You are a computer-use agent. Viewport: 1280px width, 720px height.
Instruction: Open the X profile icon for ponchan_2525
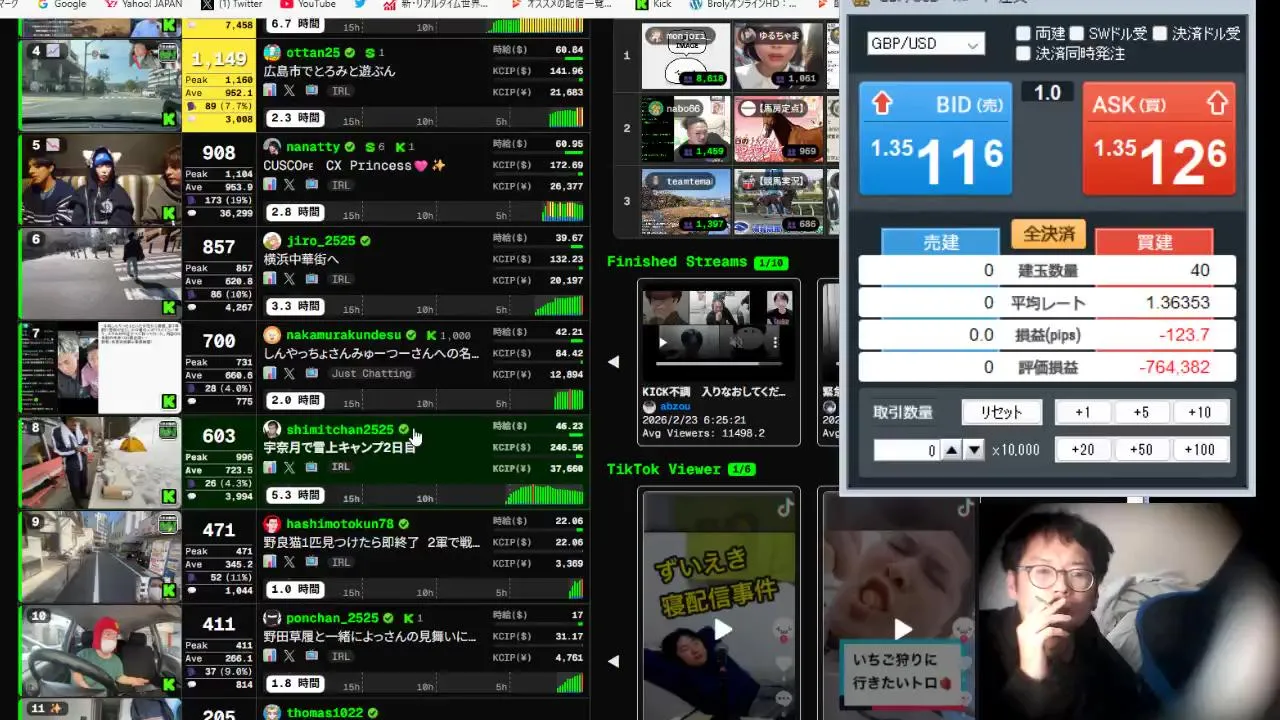(x=289, y=656)
